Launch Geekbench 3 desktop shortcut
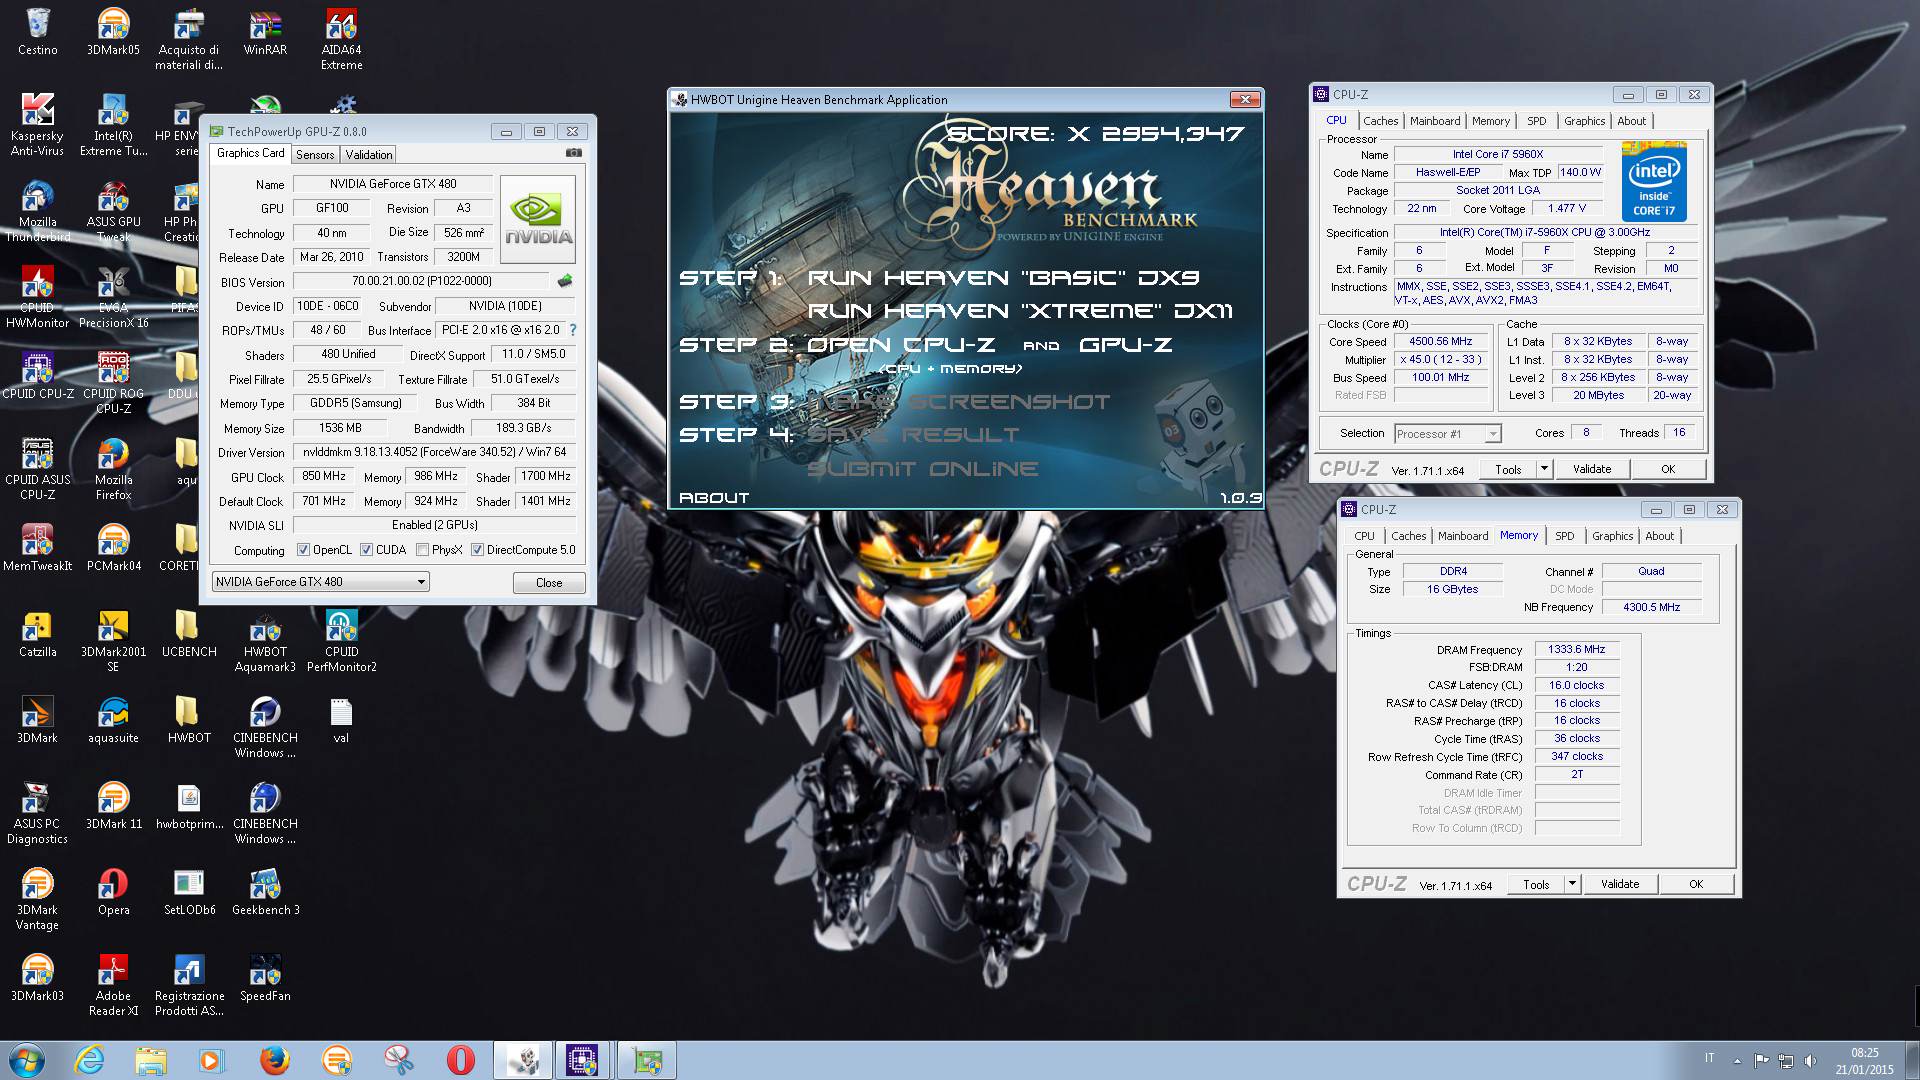1920x1080 pixels. click(265, 891)
